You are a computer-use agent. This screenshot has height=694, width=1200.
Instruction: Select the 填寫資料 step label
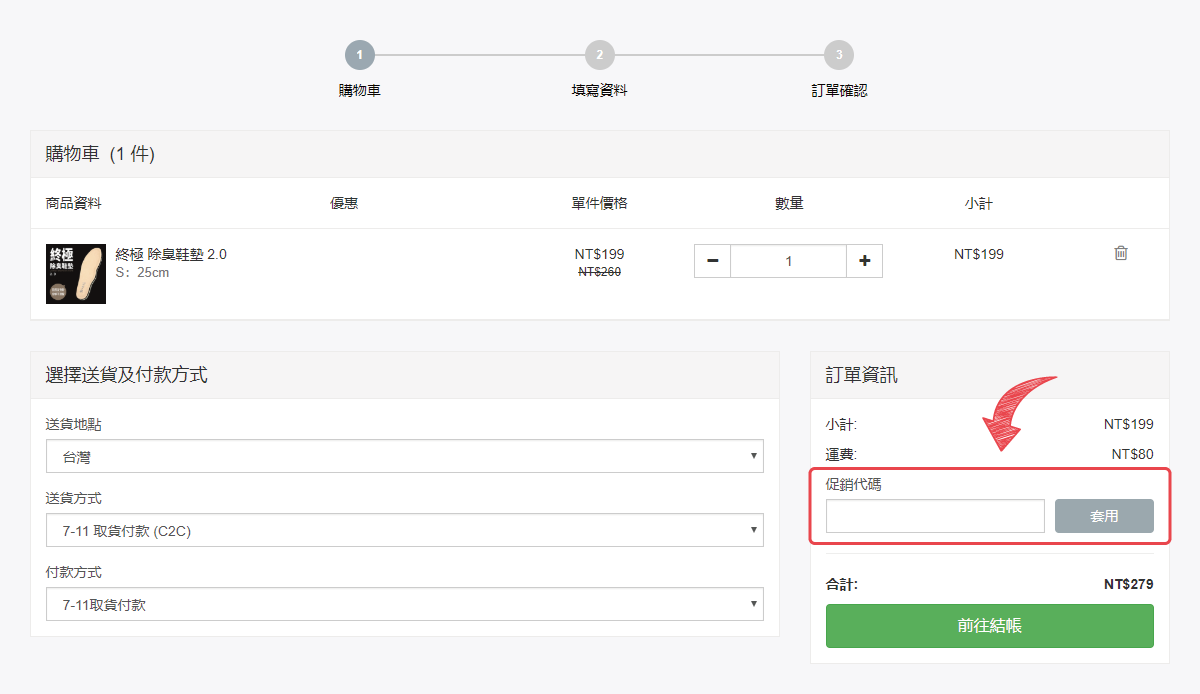tap(600, 91)
